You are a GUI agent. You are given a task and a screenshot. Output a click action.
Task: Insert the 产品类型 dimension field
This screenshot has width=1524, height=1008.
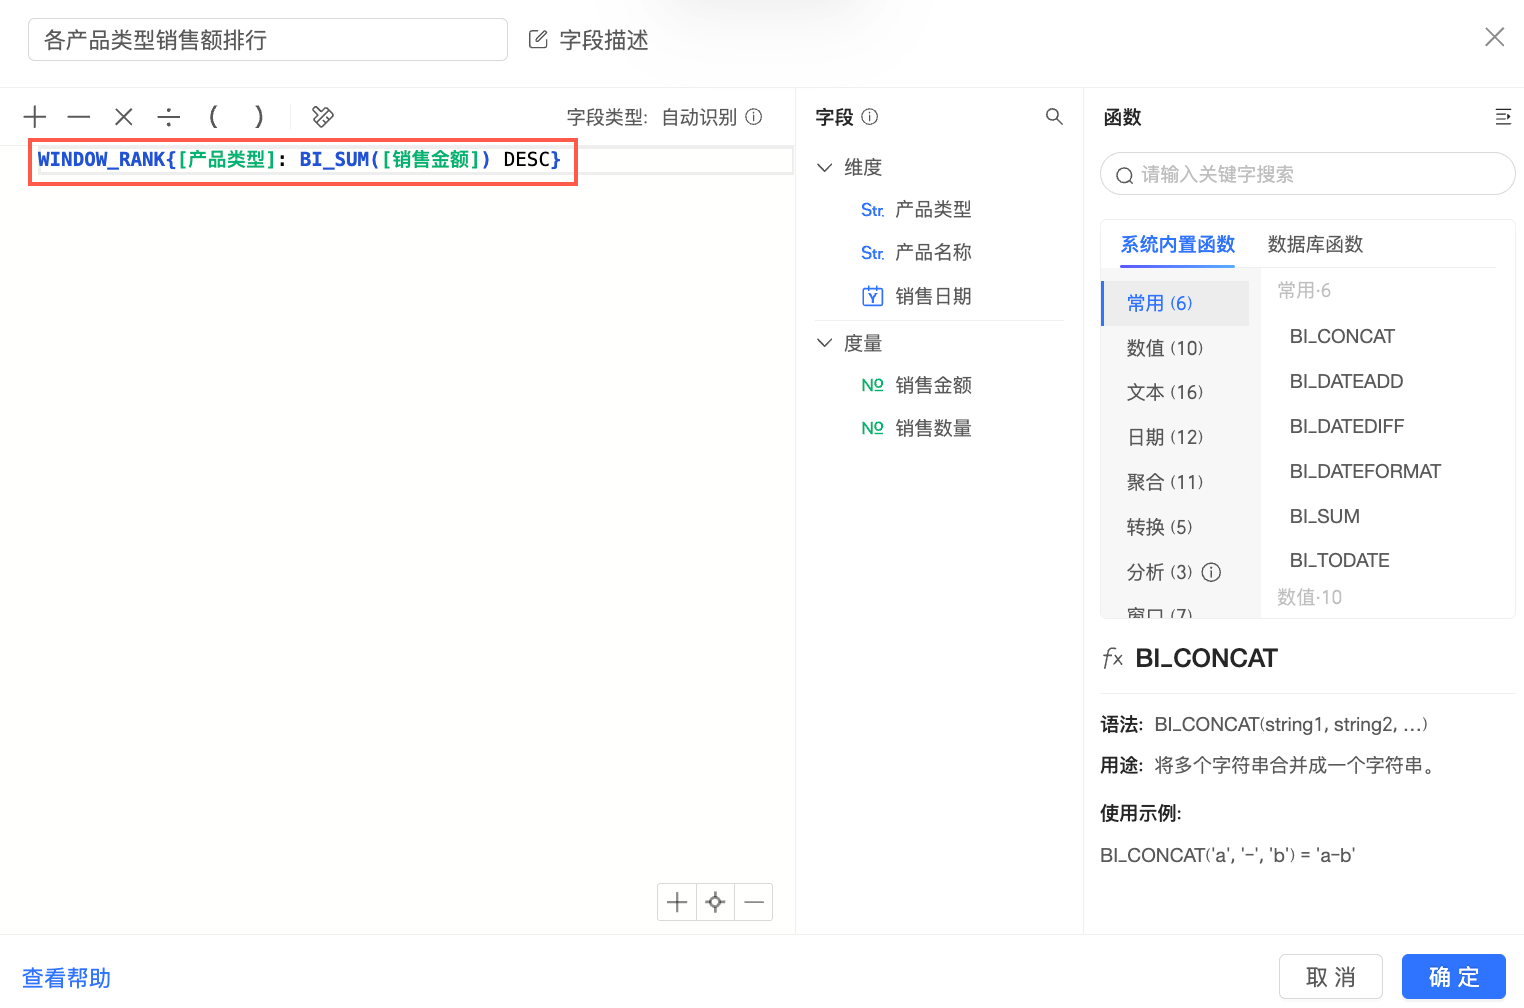click(933, 210)
